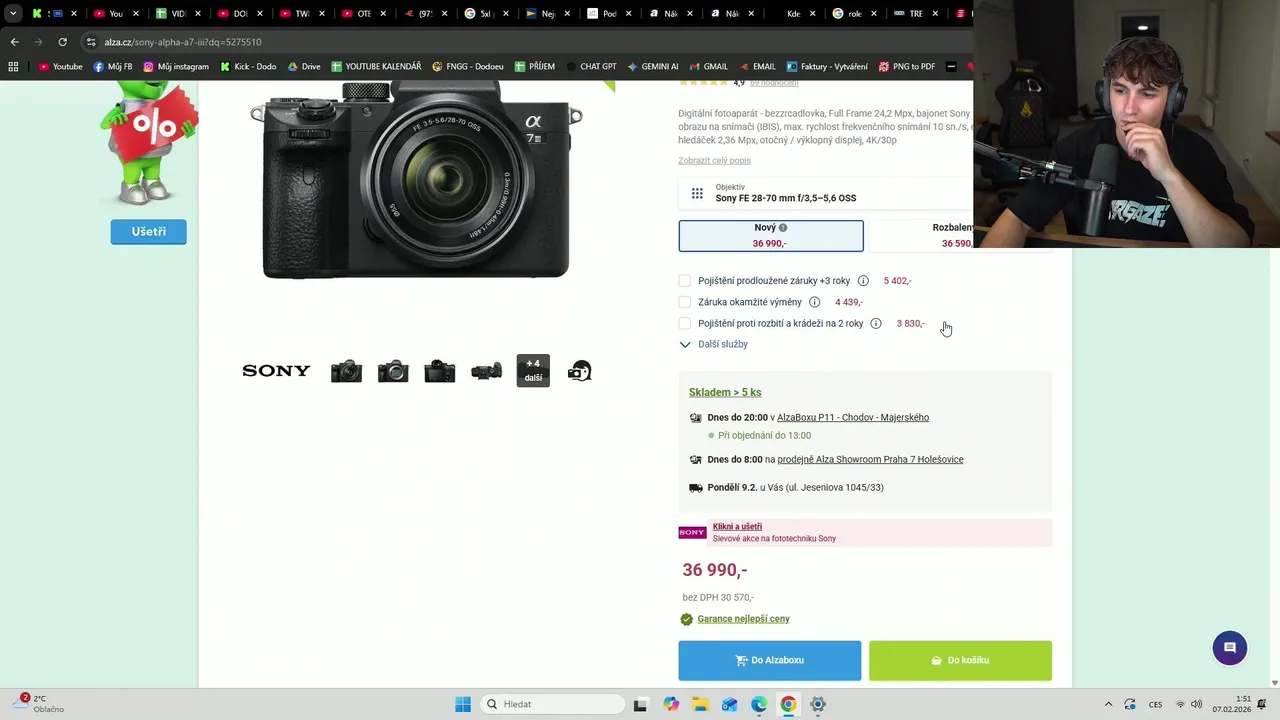Select the Nový condition option

pos(771,236)
